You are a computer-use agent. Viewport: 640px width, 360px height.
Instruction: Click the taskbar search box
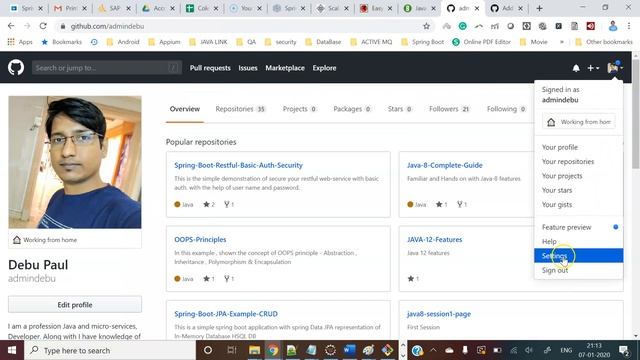[110, 350]
